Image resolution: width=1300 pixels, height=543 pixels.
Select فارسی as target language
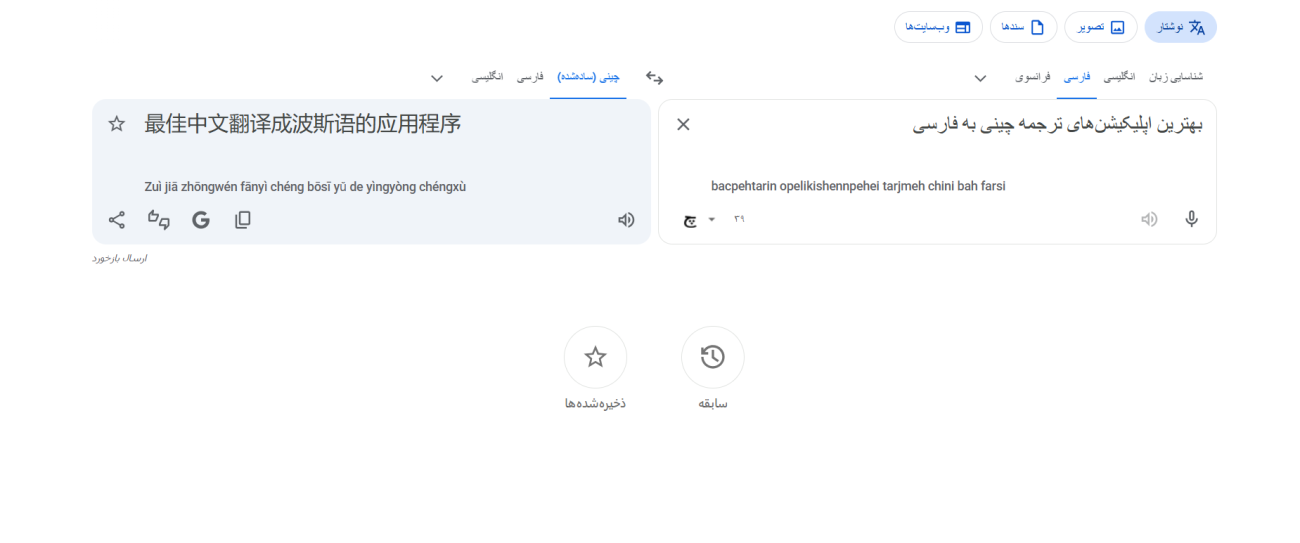tap(530, 77)
